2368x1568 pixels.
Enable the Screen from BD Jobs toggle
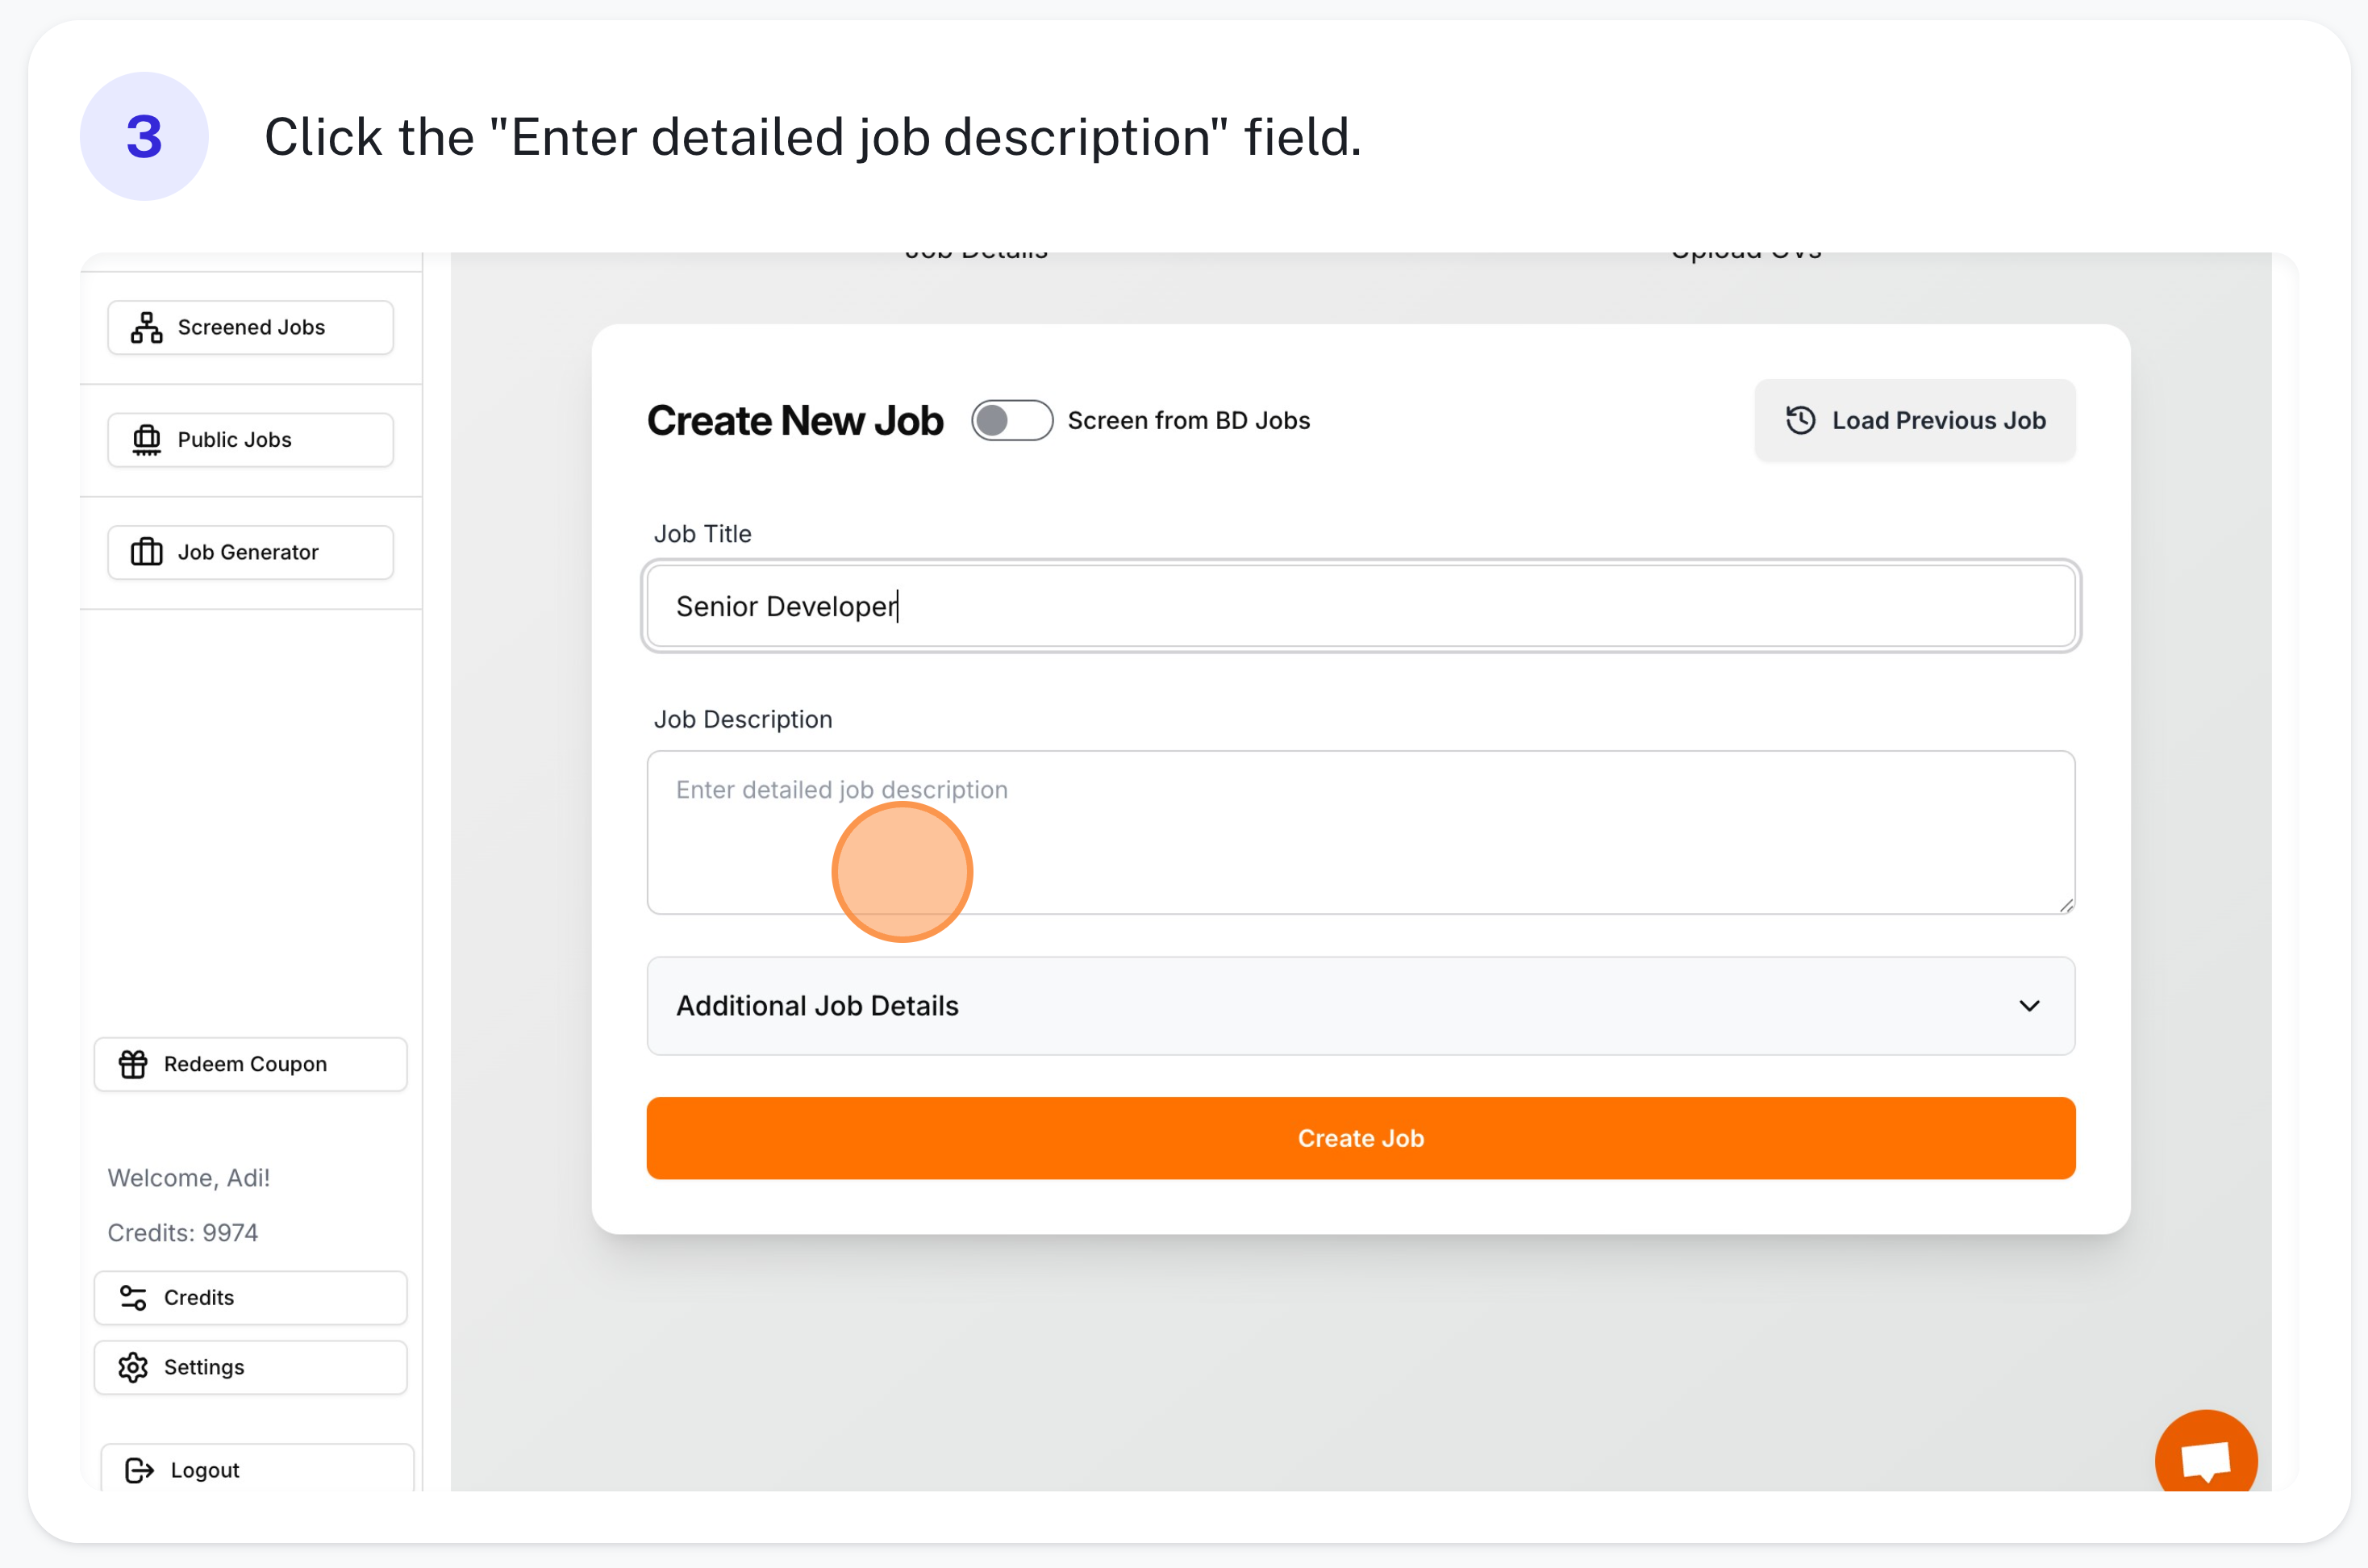(x=1011, y=420)
